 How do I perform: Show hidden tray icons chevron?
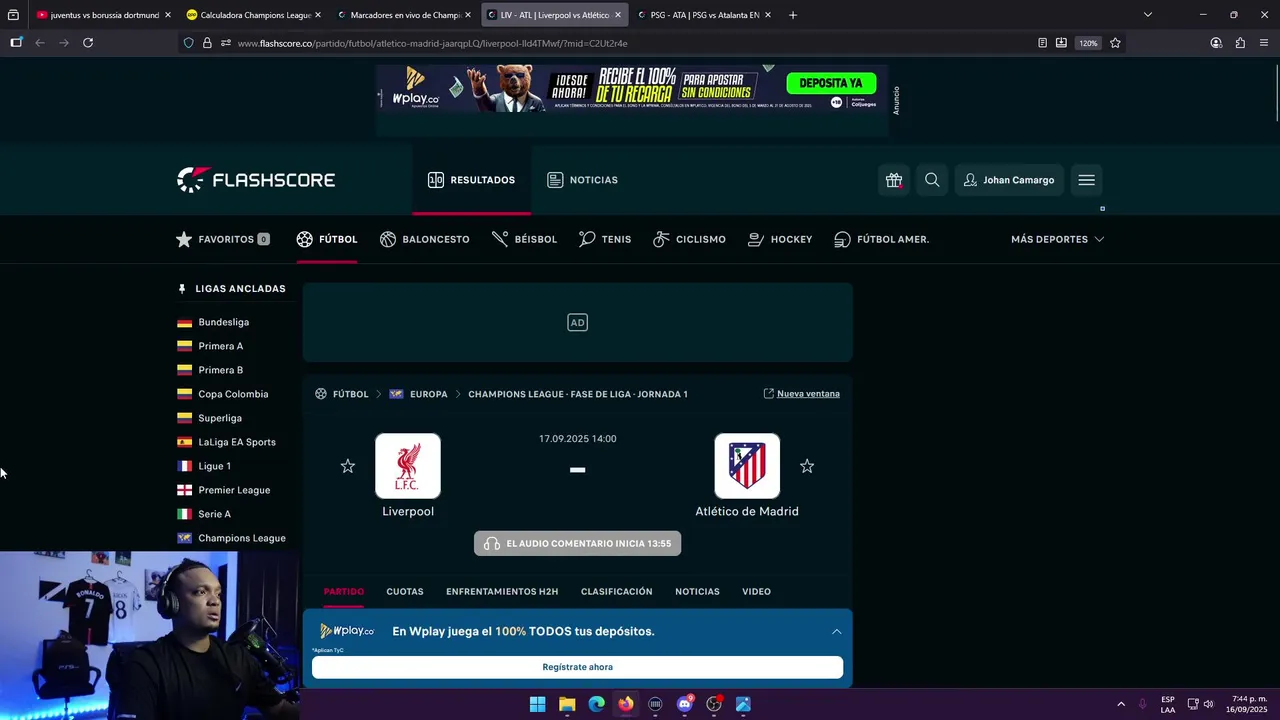[x=1120, y=704]
